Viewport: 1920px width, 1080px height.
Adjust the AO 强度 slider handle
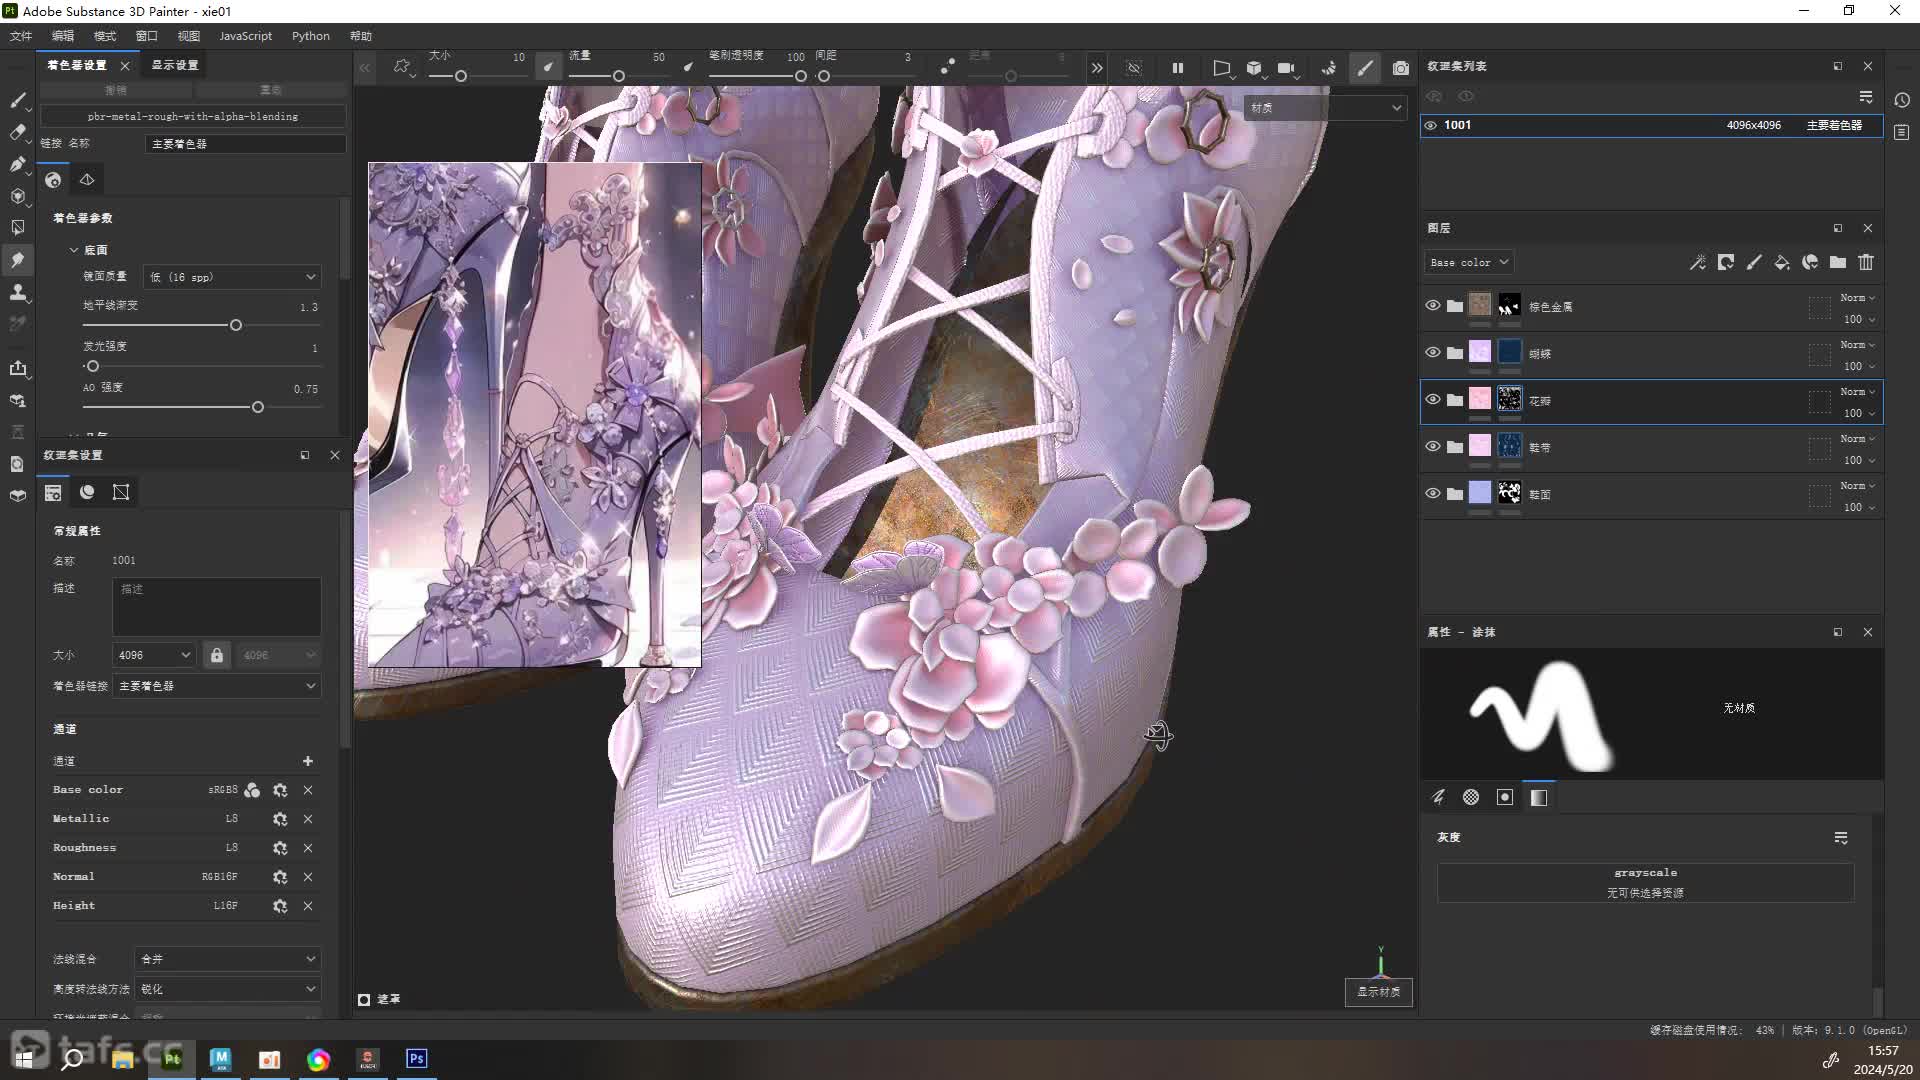pos(258,407)
